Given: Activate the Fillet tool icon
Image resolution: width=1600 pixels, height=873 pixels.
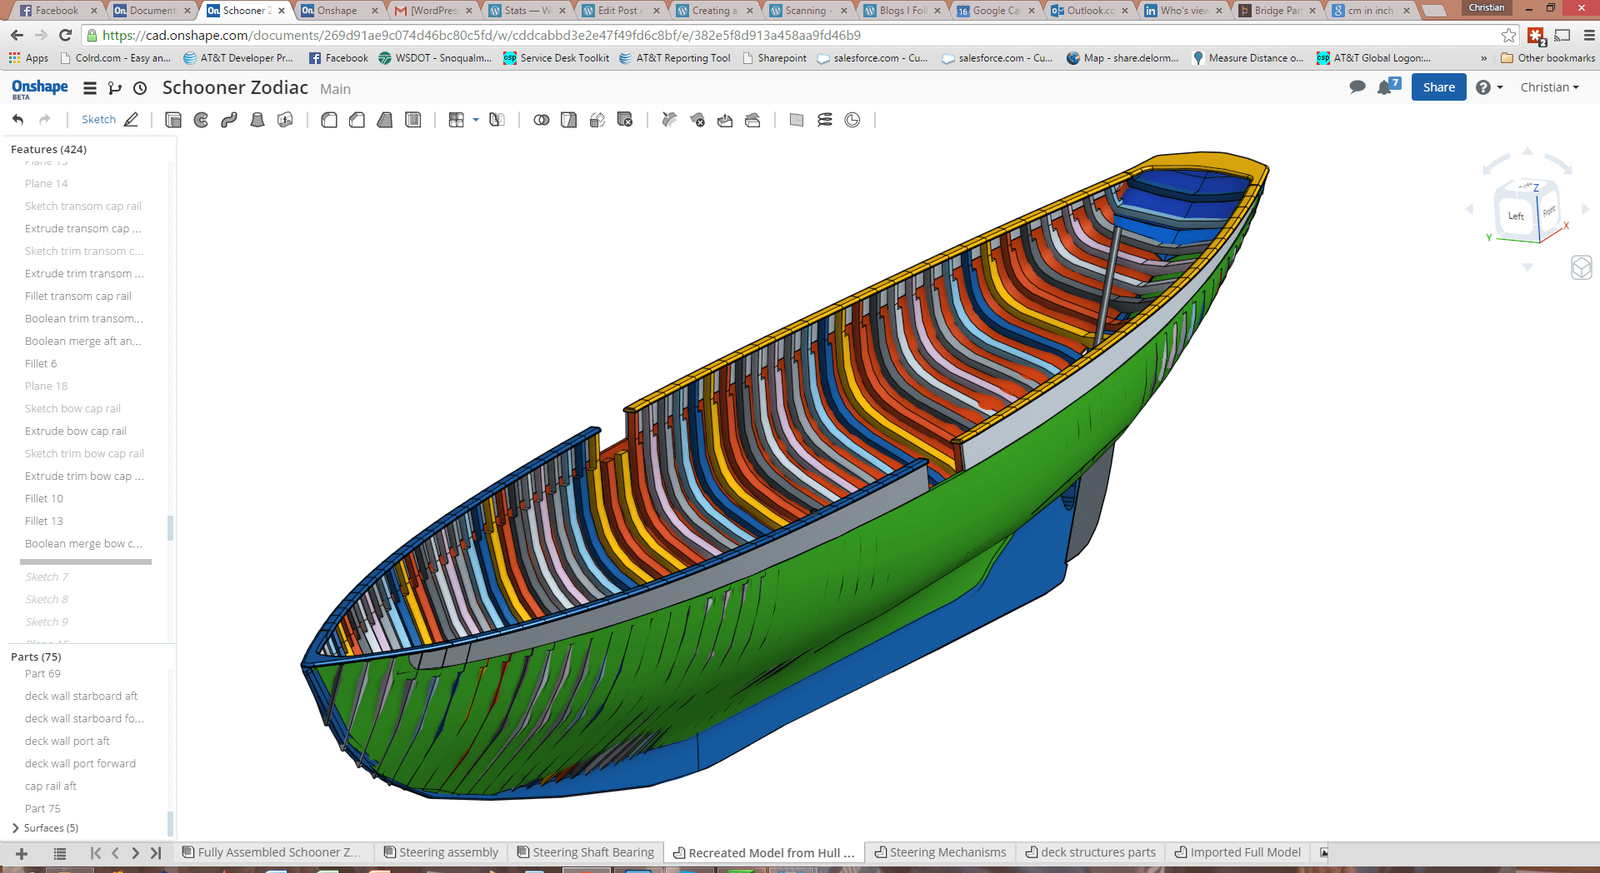Looking at the screenshot, I should click(x=329, y=120).
